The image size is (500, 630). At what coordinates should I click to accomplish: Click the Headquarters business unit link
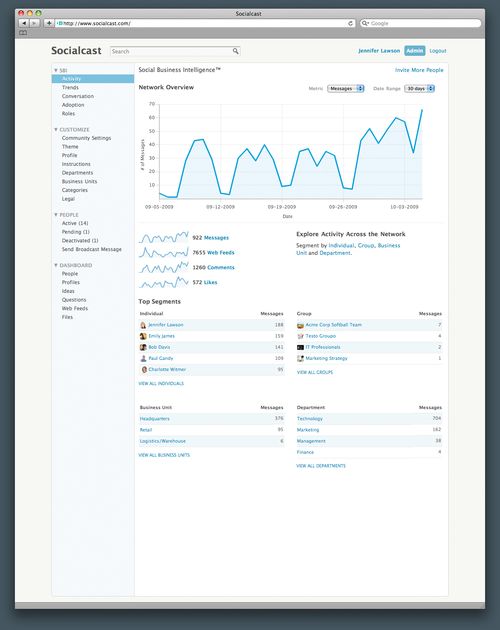[154, 419]
